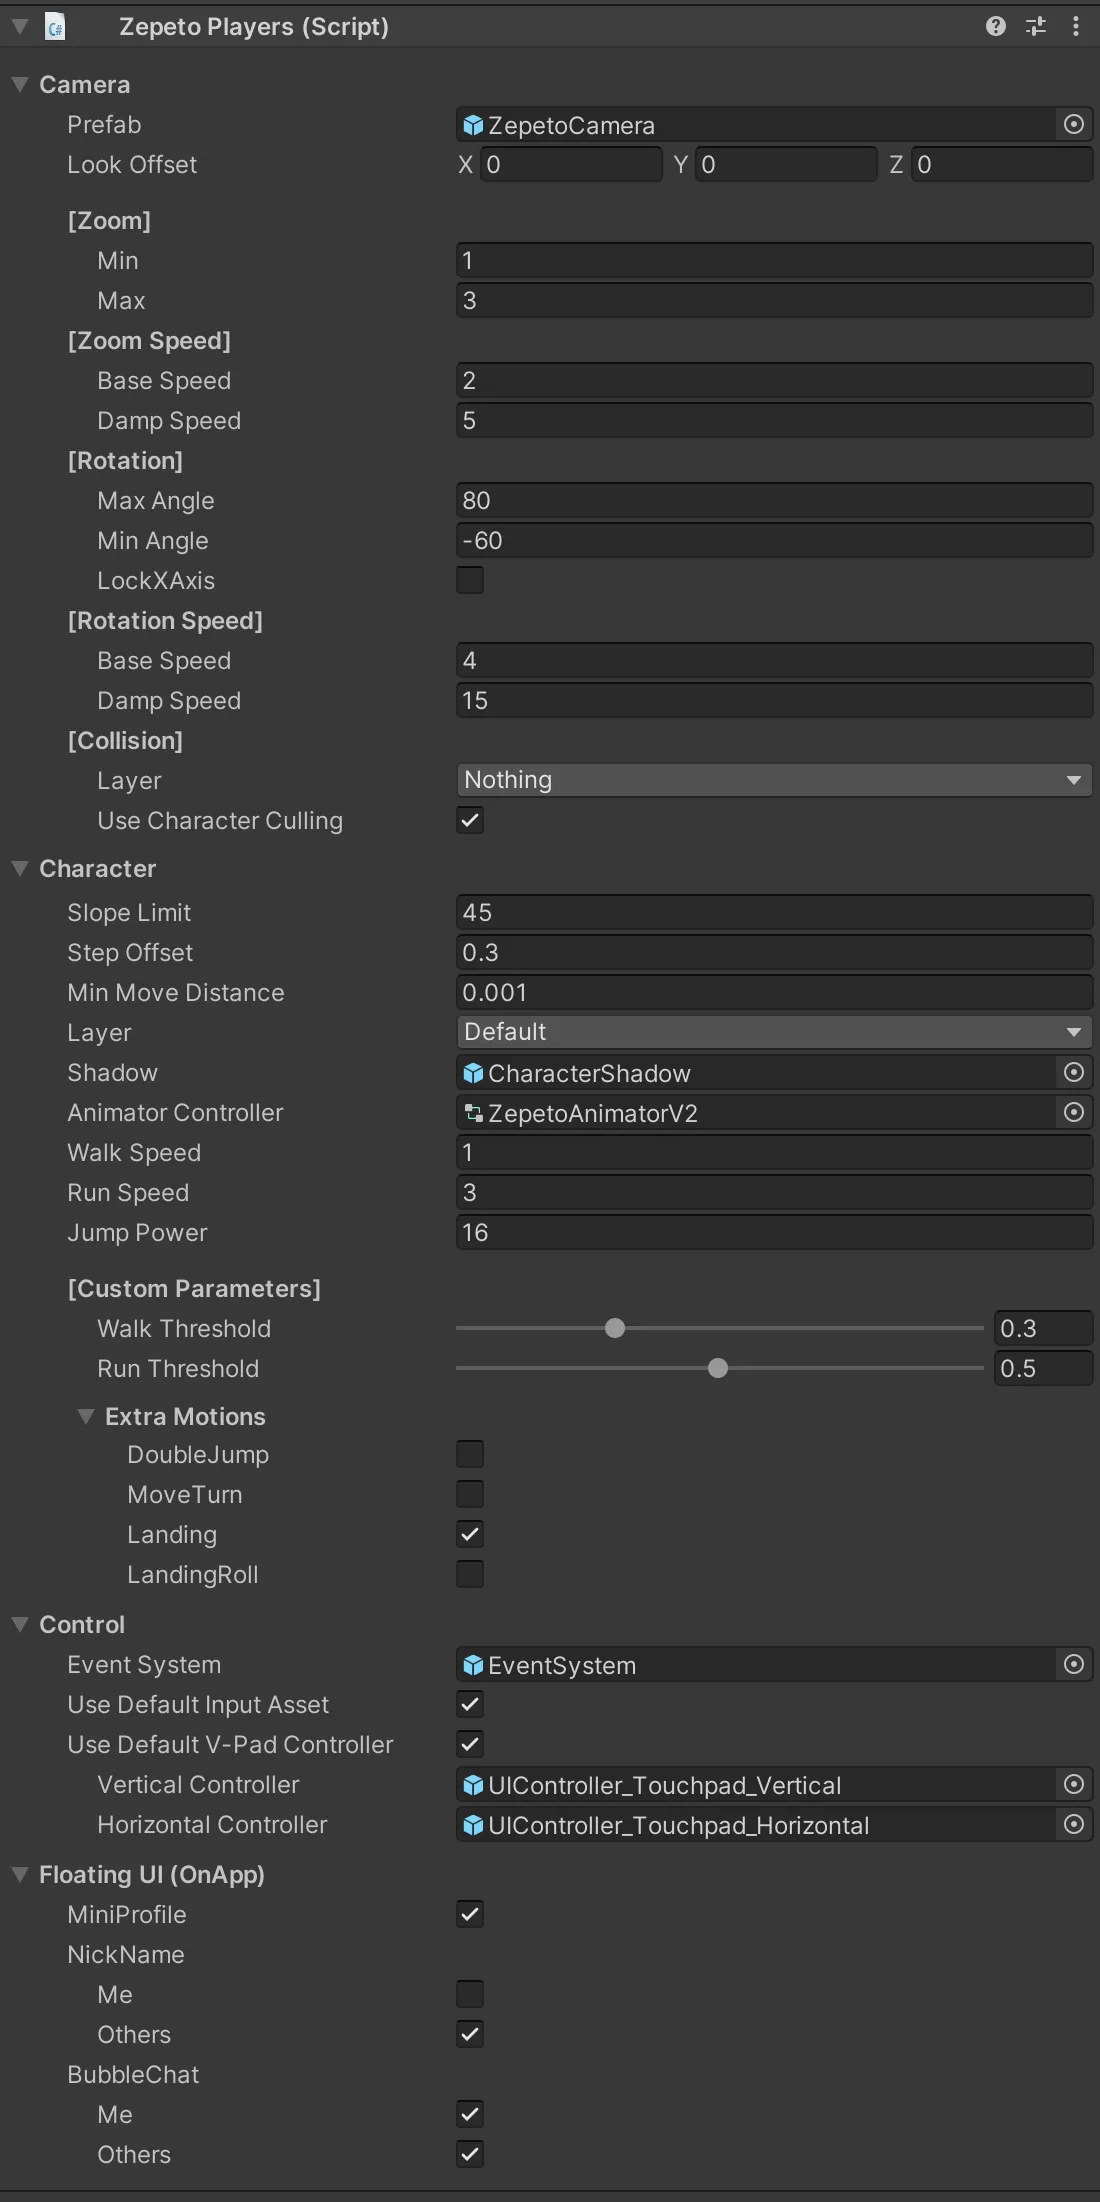
Task: Click the Look Offset Z field
Action: 1002,164
